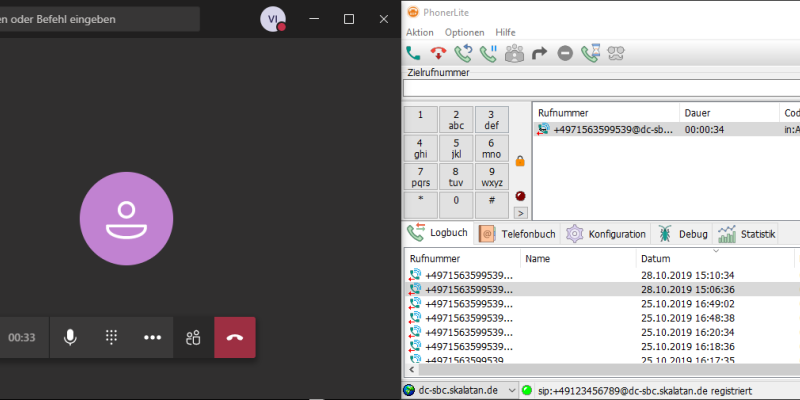Image resolution: width=800 pixels, height=400 pixels.
Task: Click the green dial phone icon in PhonerLite
Action: tap(414, 54)
